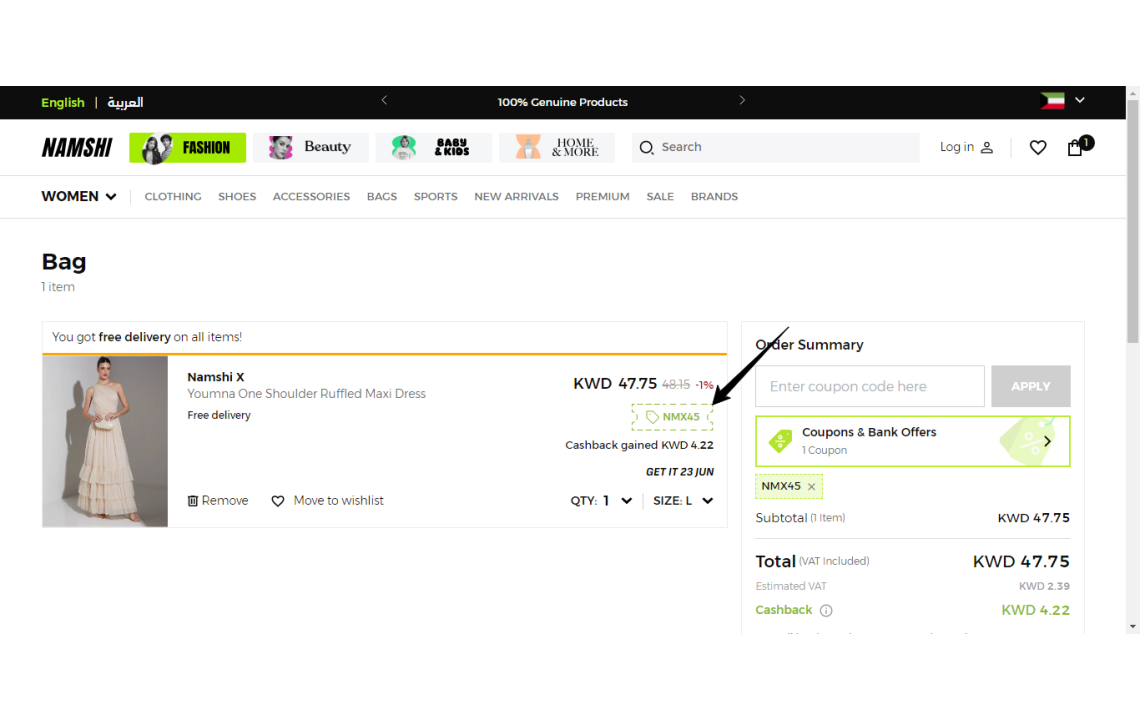Open the SALE menu
Image resolution: width=1140 pixels, height=720 pixels.
coord(660,197)
